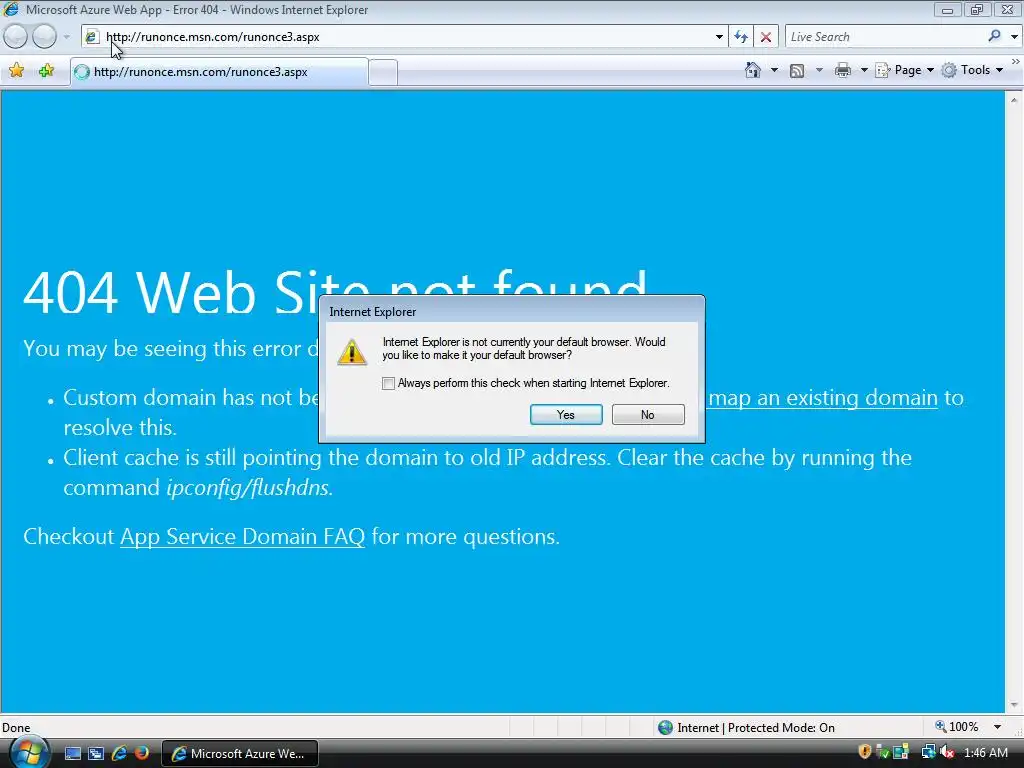Screen dimensions: 1024x768
Task: Expand the Print options dropdown arrow
Action: (863, 70)
